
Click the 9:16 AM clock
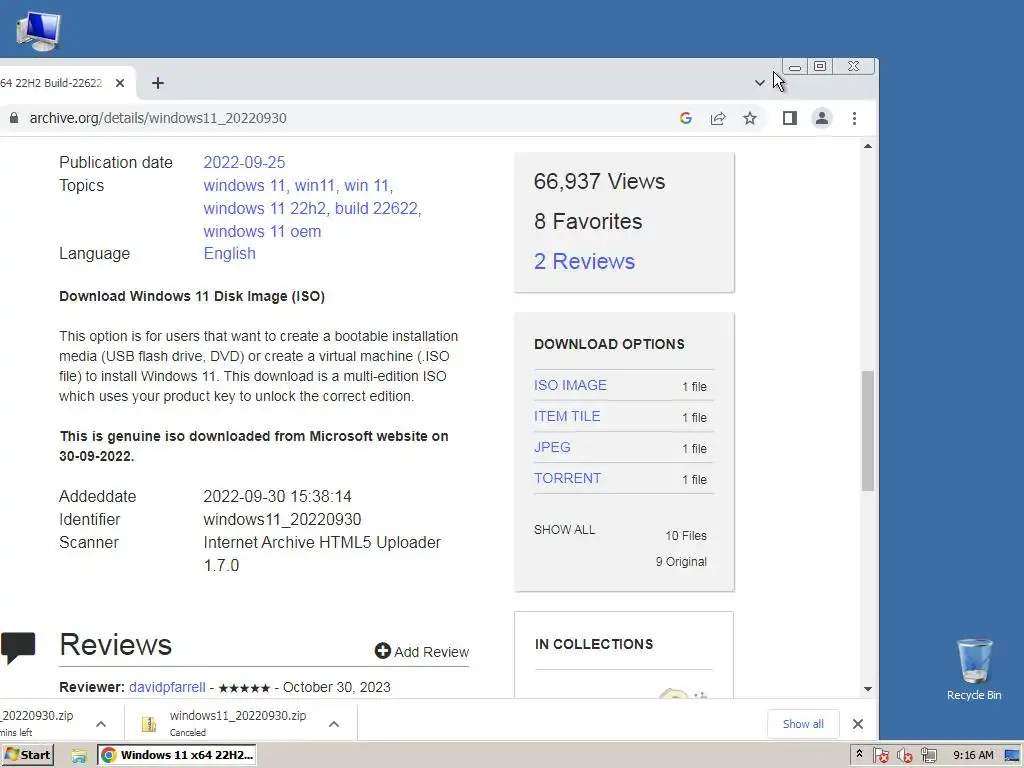[x=973, y=755]
